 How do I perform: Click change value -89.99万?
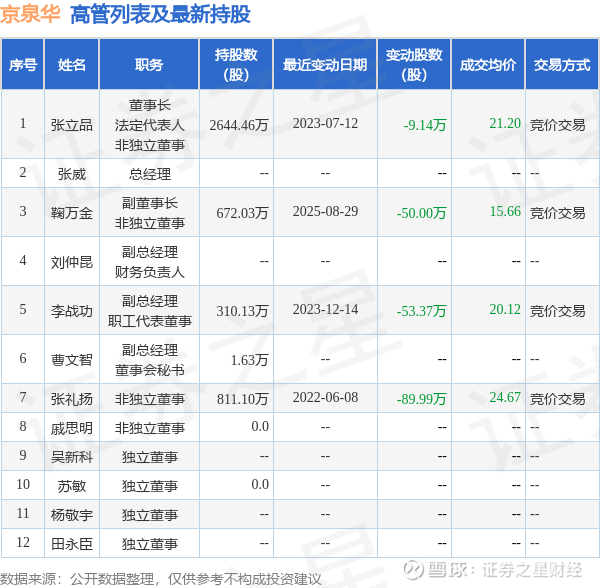click(x=421, y=399)
